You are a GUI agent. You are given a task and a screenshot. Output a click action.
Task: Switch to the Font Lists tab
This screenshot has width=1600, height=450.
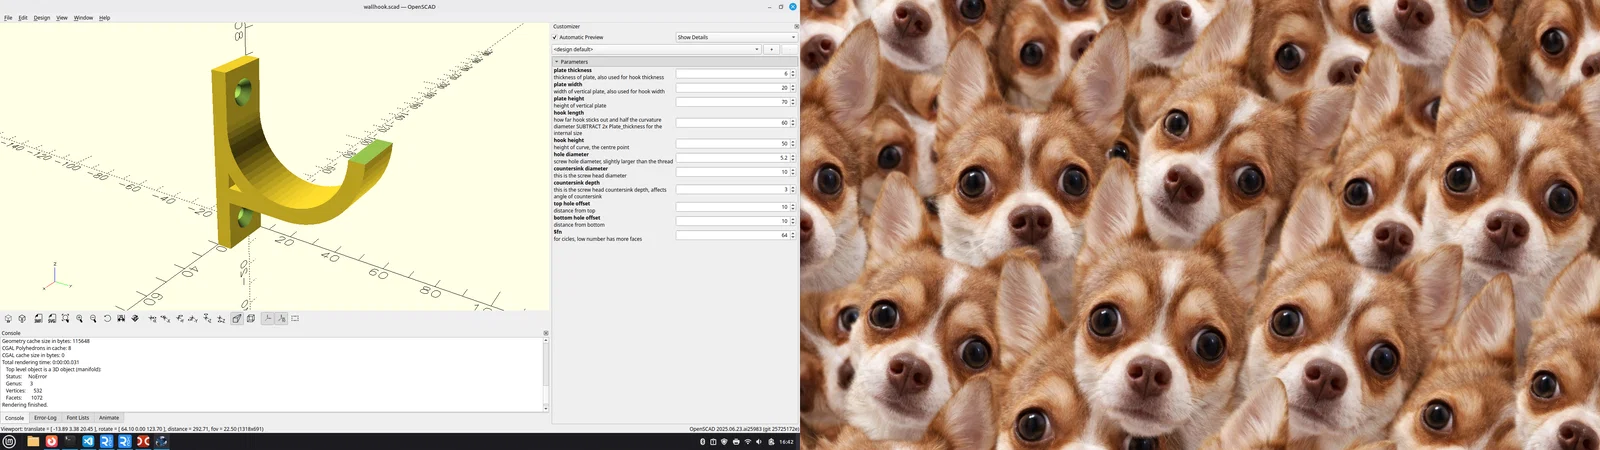78,418
